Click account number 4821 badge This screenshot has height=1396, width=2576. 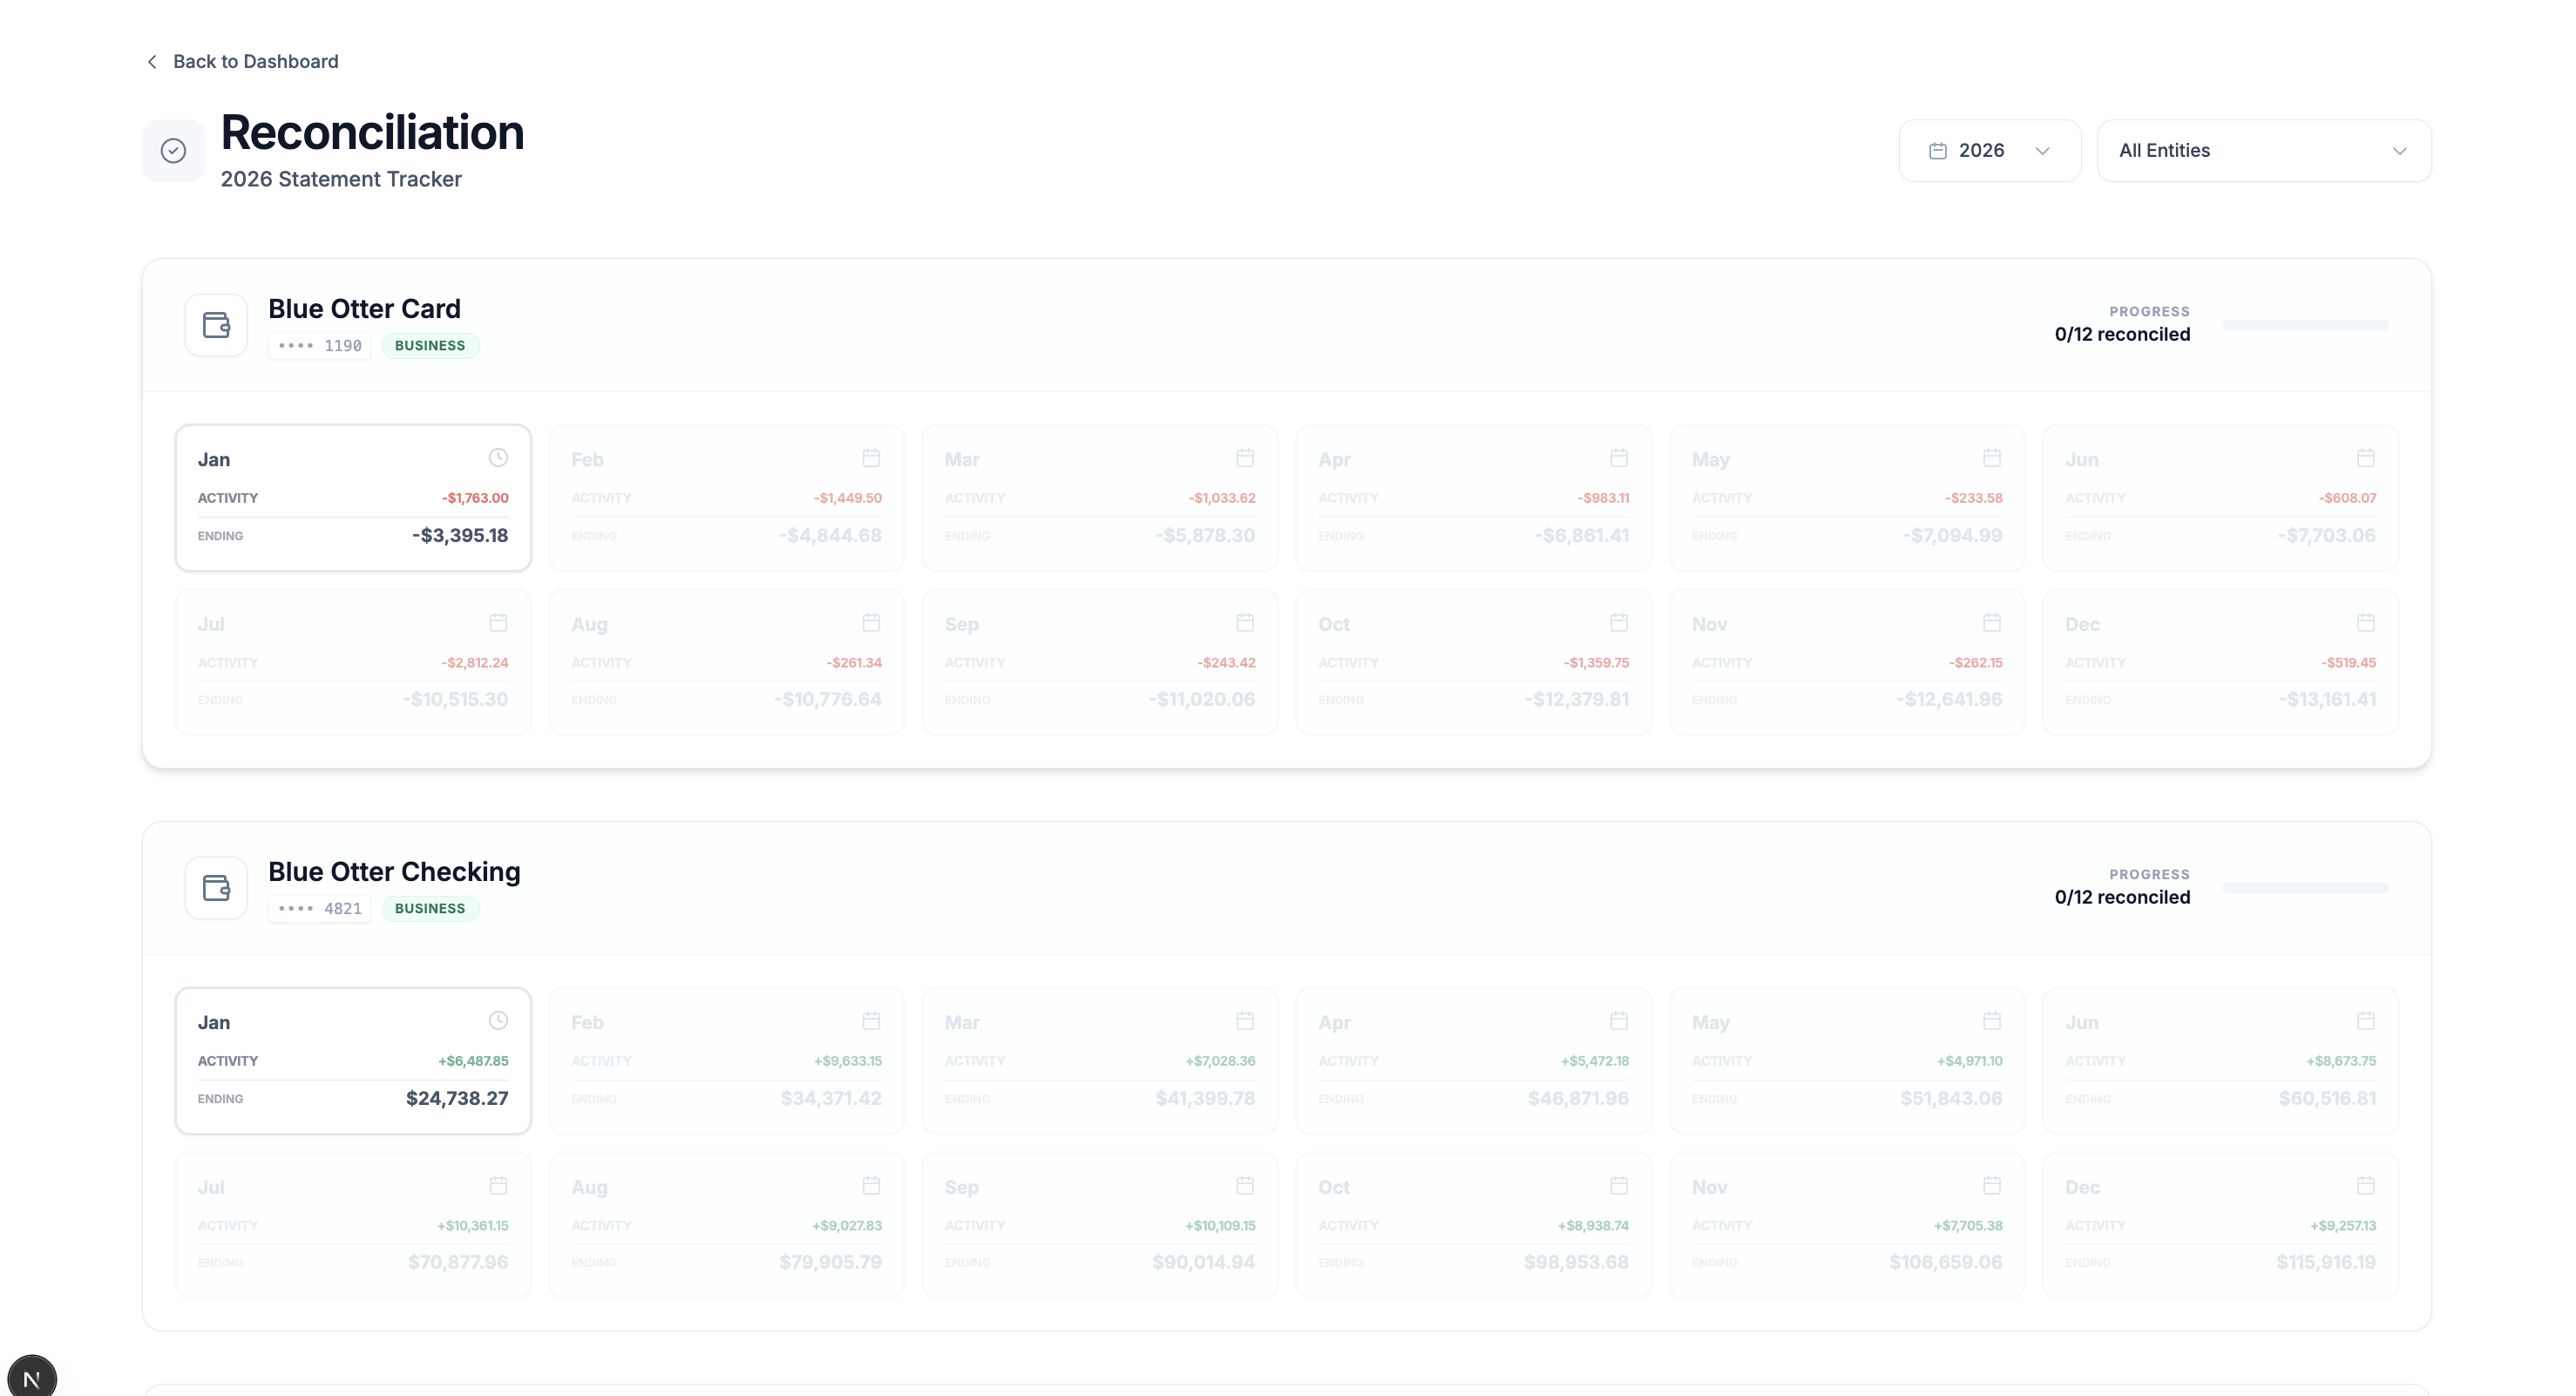[320, 909]
